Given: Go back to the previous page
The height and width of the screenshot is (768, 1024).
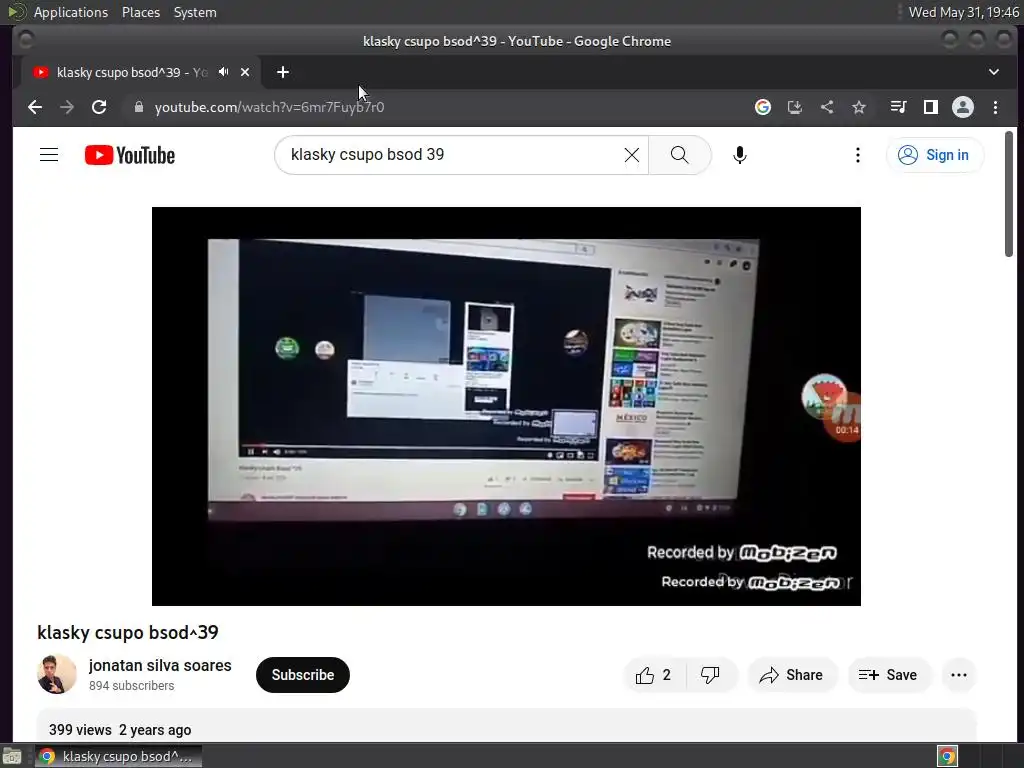Looking at the screenshot, I should pyautogui.click(x=35, y=107).
